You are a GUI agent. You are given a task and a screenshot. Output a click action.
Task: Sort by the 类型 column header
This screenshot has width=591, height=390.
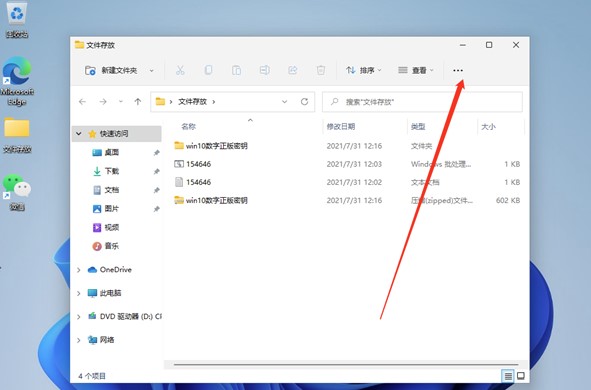point(418,127)
